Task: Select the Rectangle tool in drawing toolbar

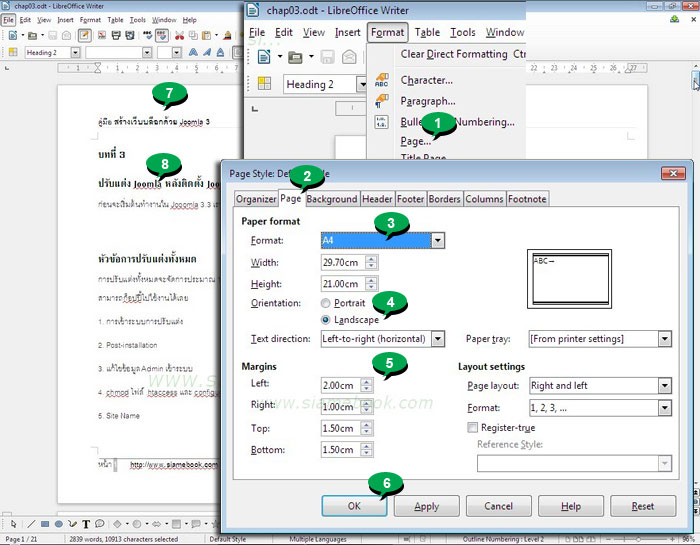Action: pyautogui.click(x=45, y=524)
